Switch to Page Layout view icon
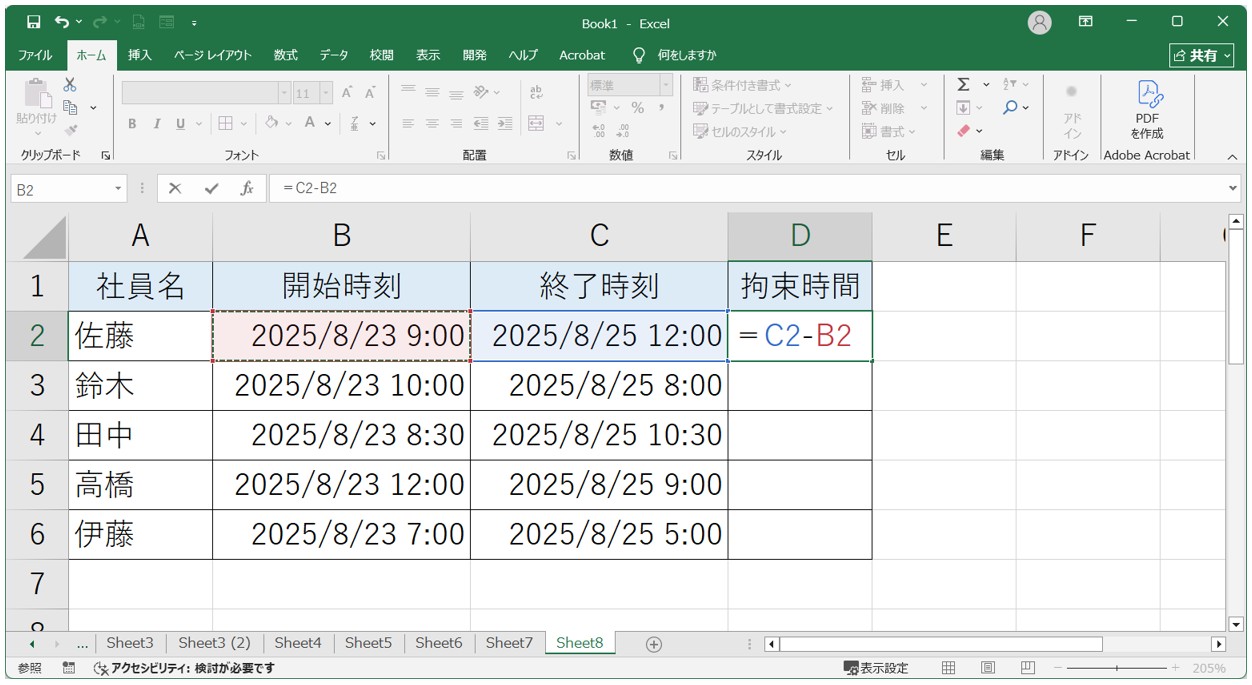This screenshot has width=1252, height=685. [x=987, y=668]
